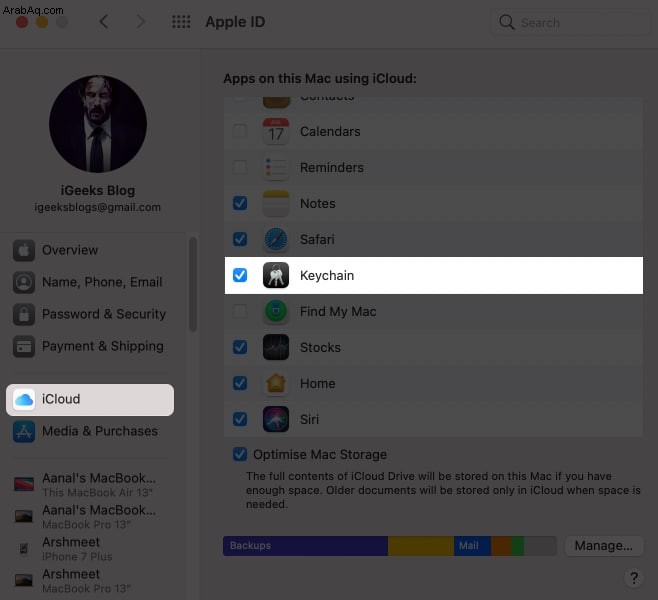Click the Home app icon

pos(276,383)
